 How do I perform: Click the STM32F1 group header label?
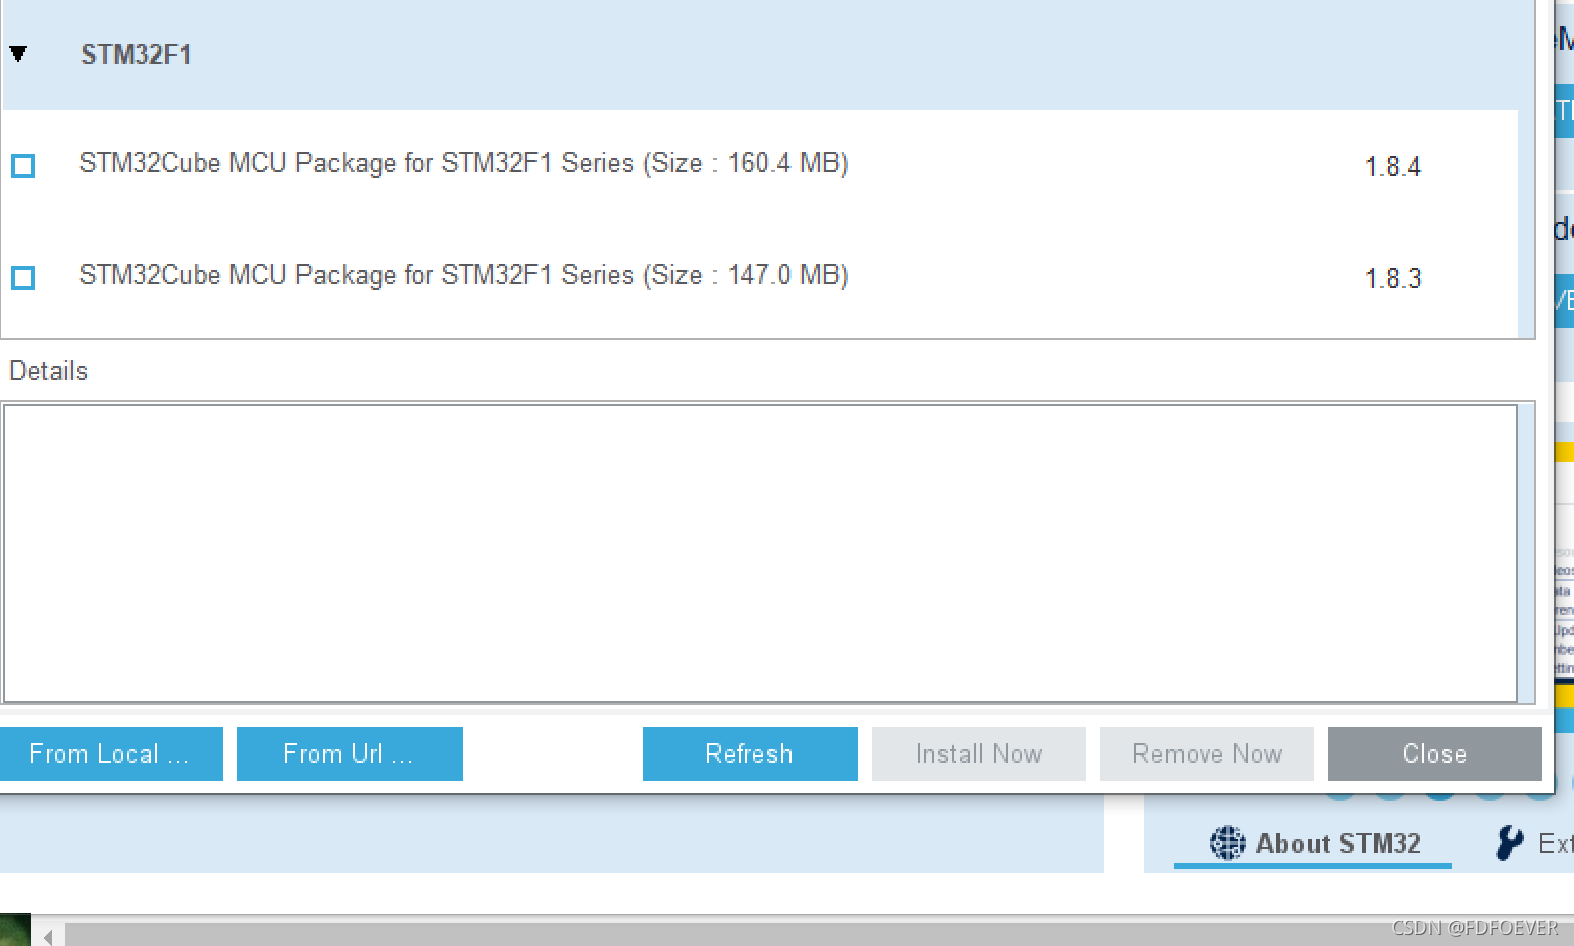136,54
